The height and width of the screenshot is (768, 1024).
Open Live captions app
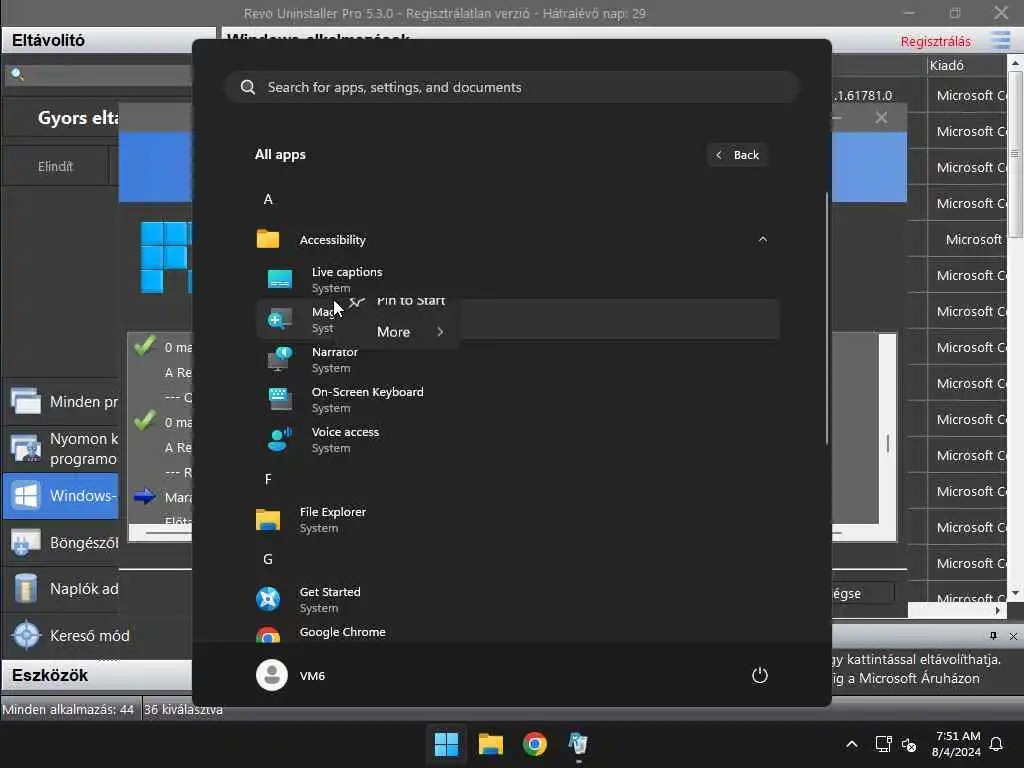(517, 280)
